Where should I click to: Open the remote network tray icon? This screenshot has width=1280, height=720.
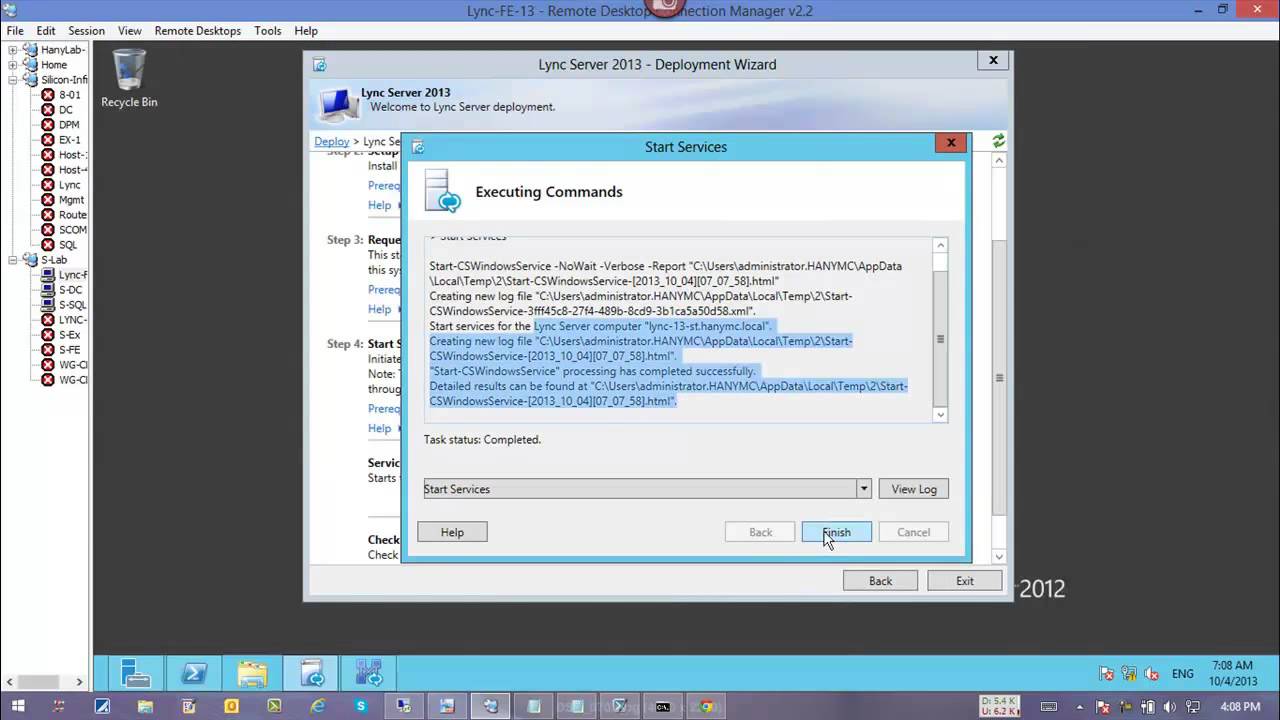[x=1131, y=674]
